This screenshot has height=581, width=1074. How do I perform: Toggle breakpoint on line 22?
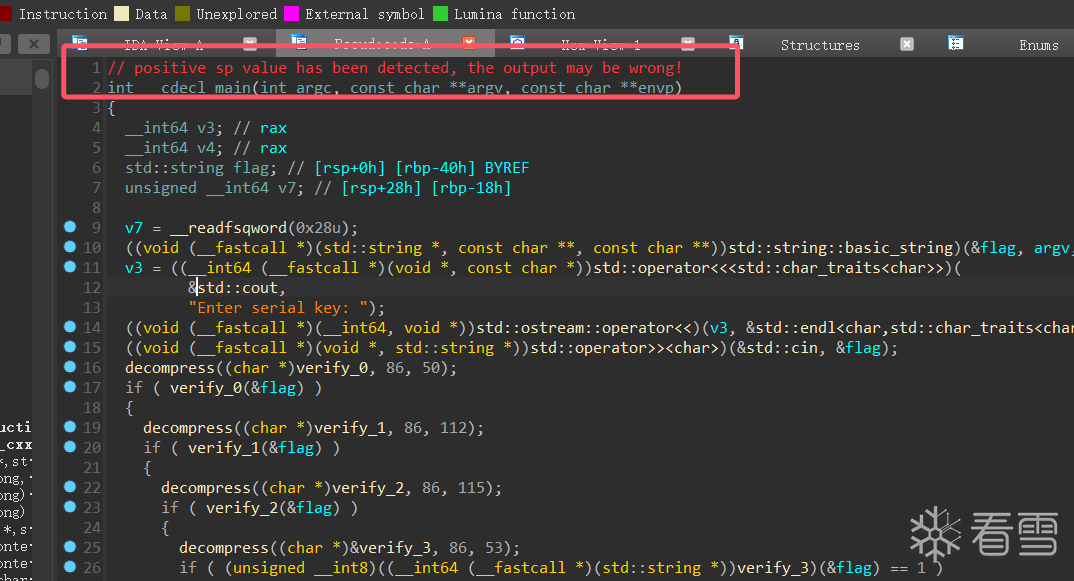click(70, 486)
